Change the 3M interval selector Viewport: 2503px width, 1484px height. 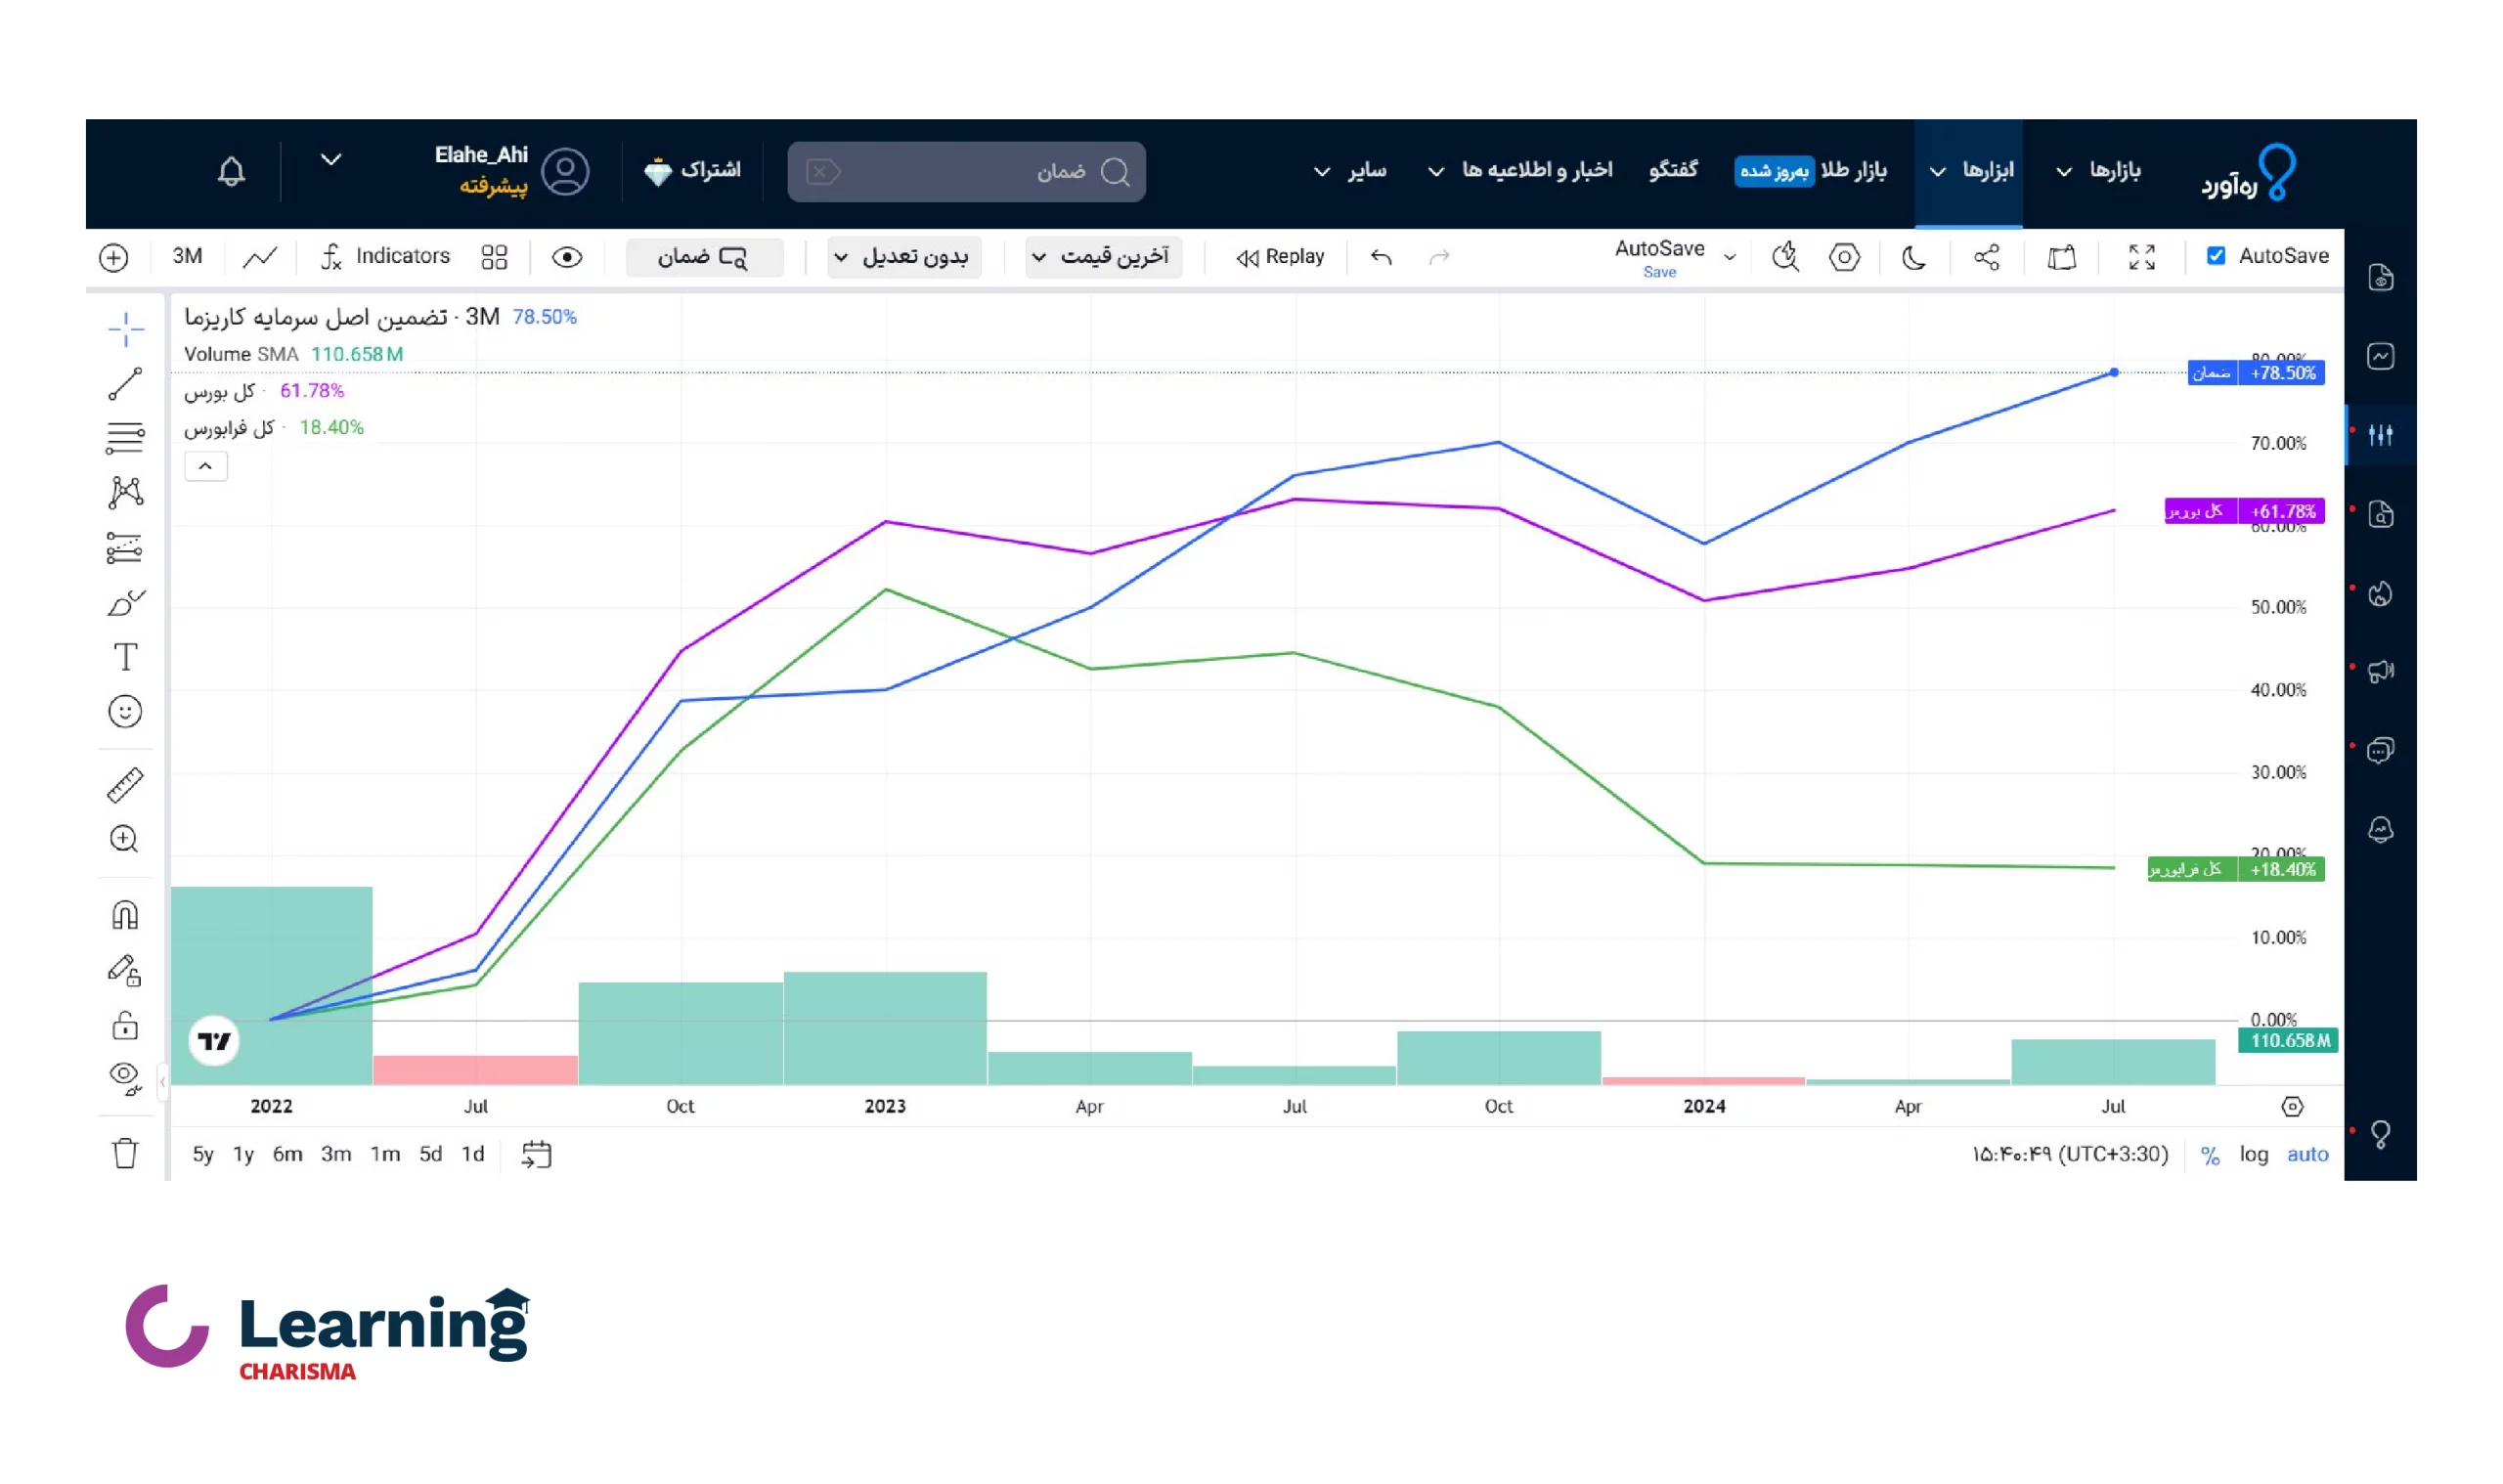click(x=187, y=256)
